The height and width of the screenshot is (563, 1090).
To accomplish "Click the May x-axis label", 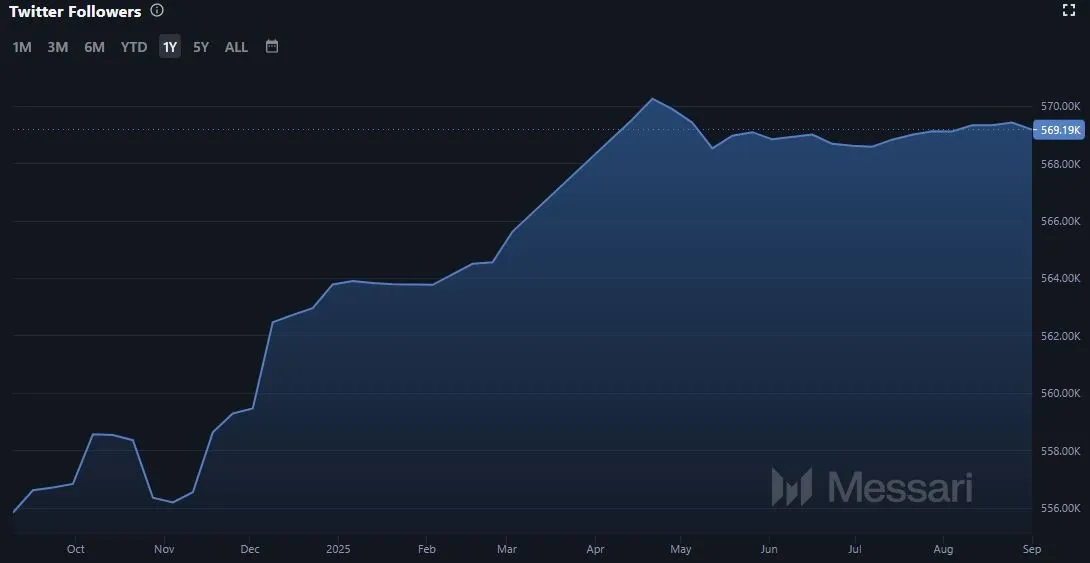I will coord(681,549).
